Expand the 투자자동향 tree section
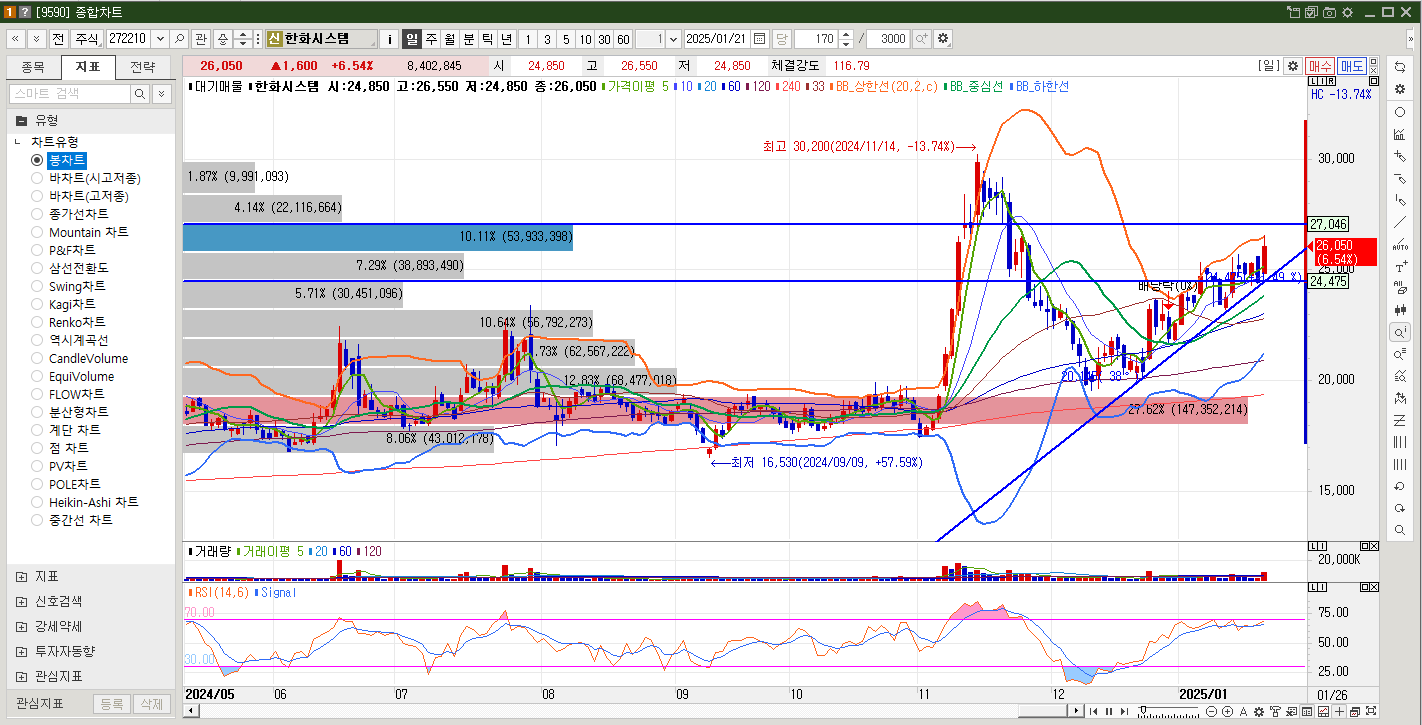This screenshot has width=1422, height=725. click(x=21, y=651)
